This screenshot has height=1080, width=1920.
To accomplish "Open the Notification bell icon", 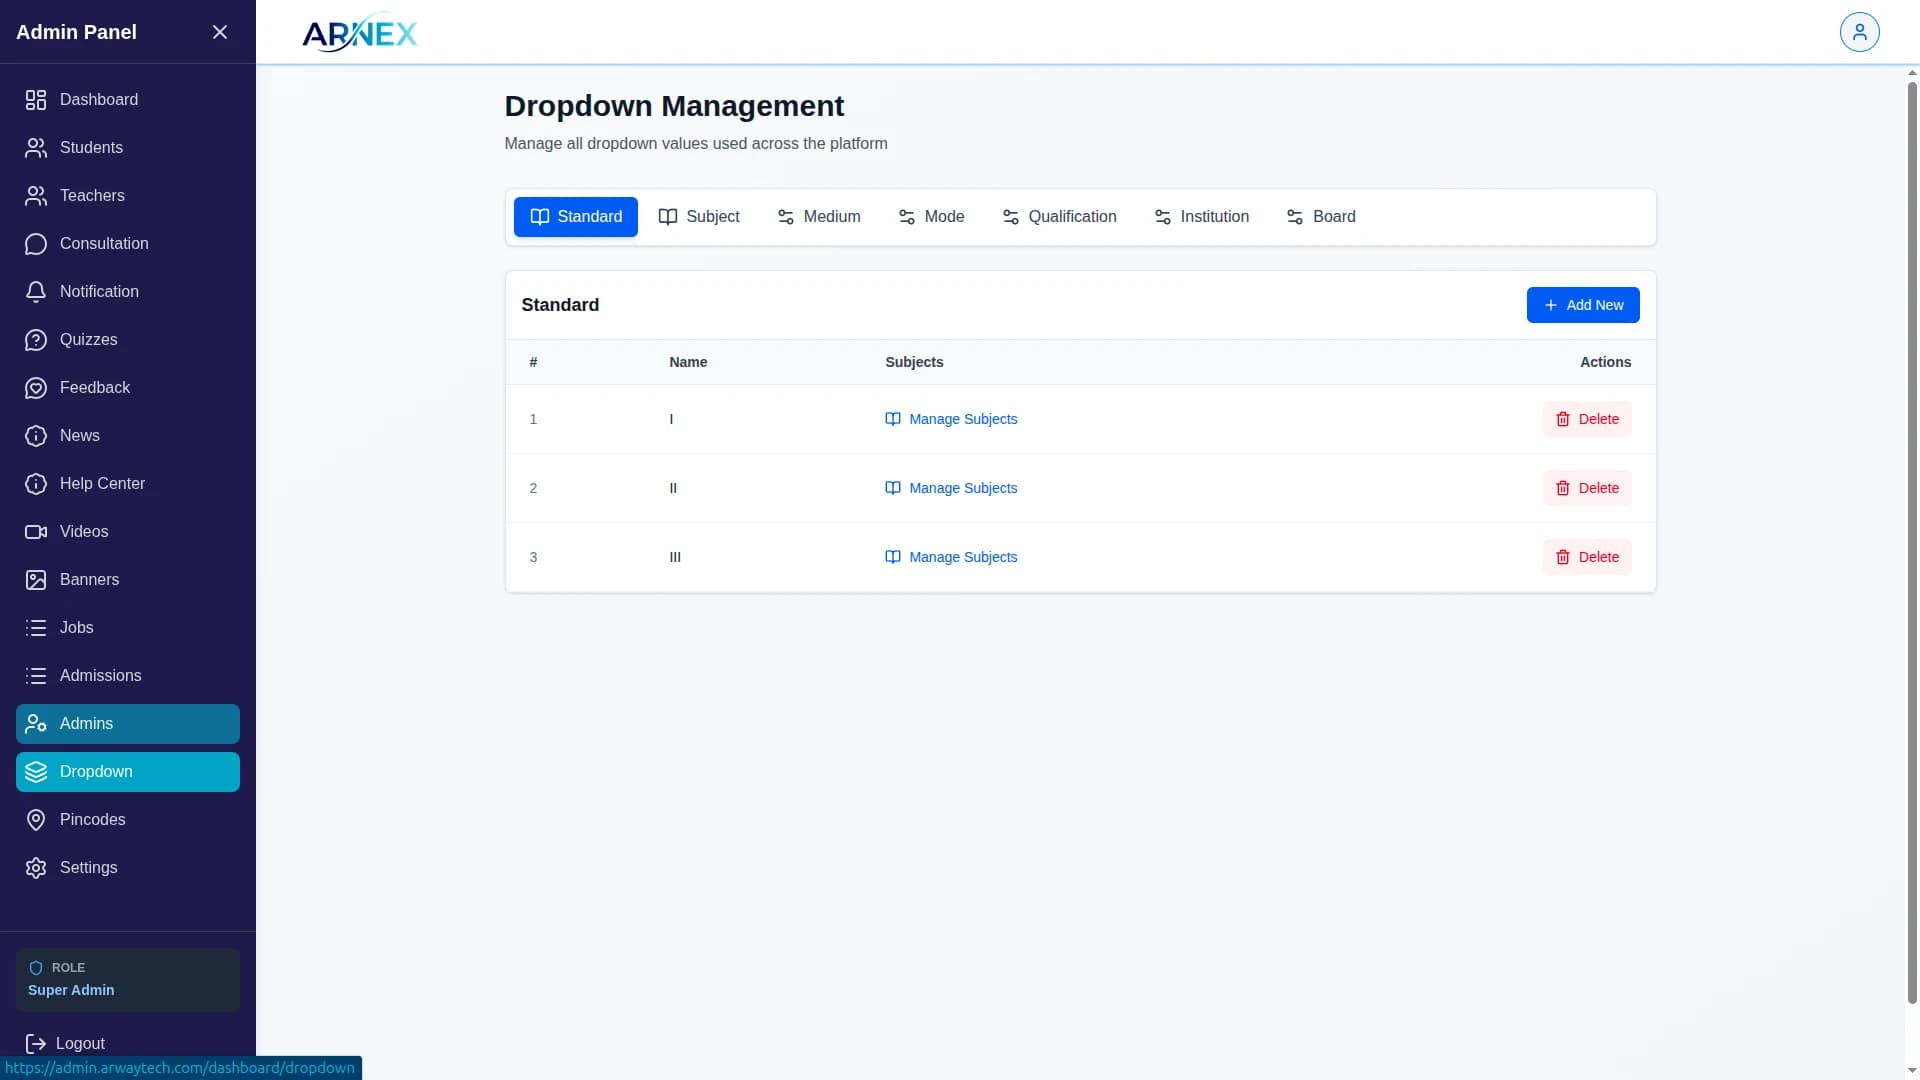I will click(36, 292).
